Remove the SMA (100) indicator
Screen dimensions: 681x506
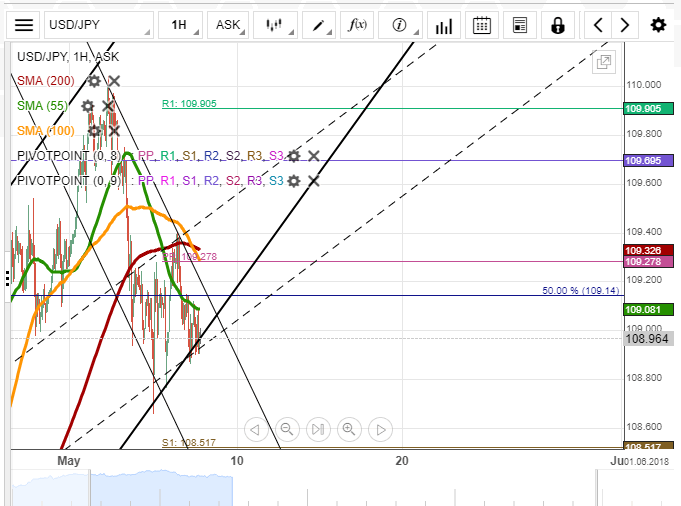point(114,130)
